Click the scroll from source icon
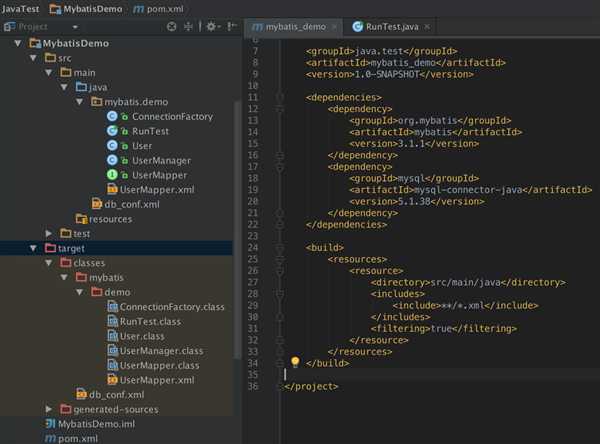The height and width of the screenshot is (444, 600). (171, 26)
